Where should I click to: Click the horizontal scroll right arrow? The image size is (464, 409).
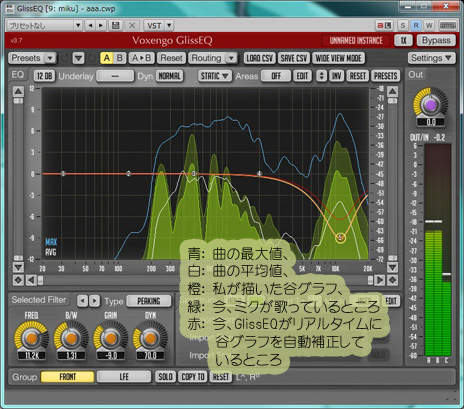coord(379,280)
